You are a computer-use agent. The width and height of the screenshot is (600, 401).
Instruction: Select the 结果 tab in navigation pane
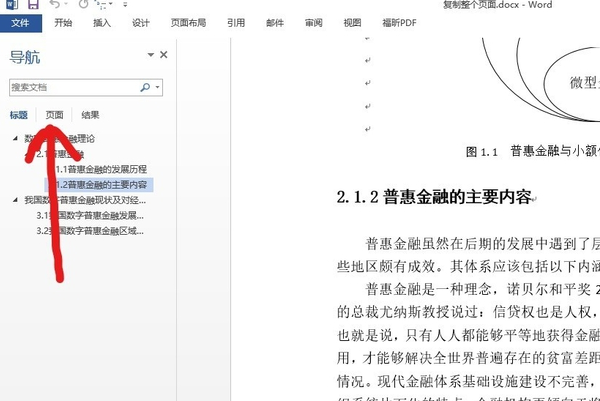click(90, 115)
